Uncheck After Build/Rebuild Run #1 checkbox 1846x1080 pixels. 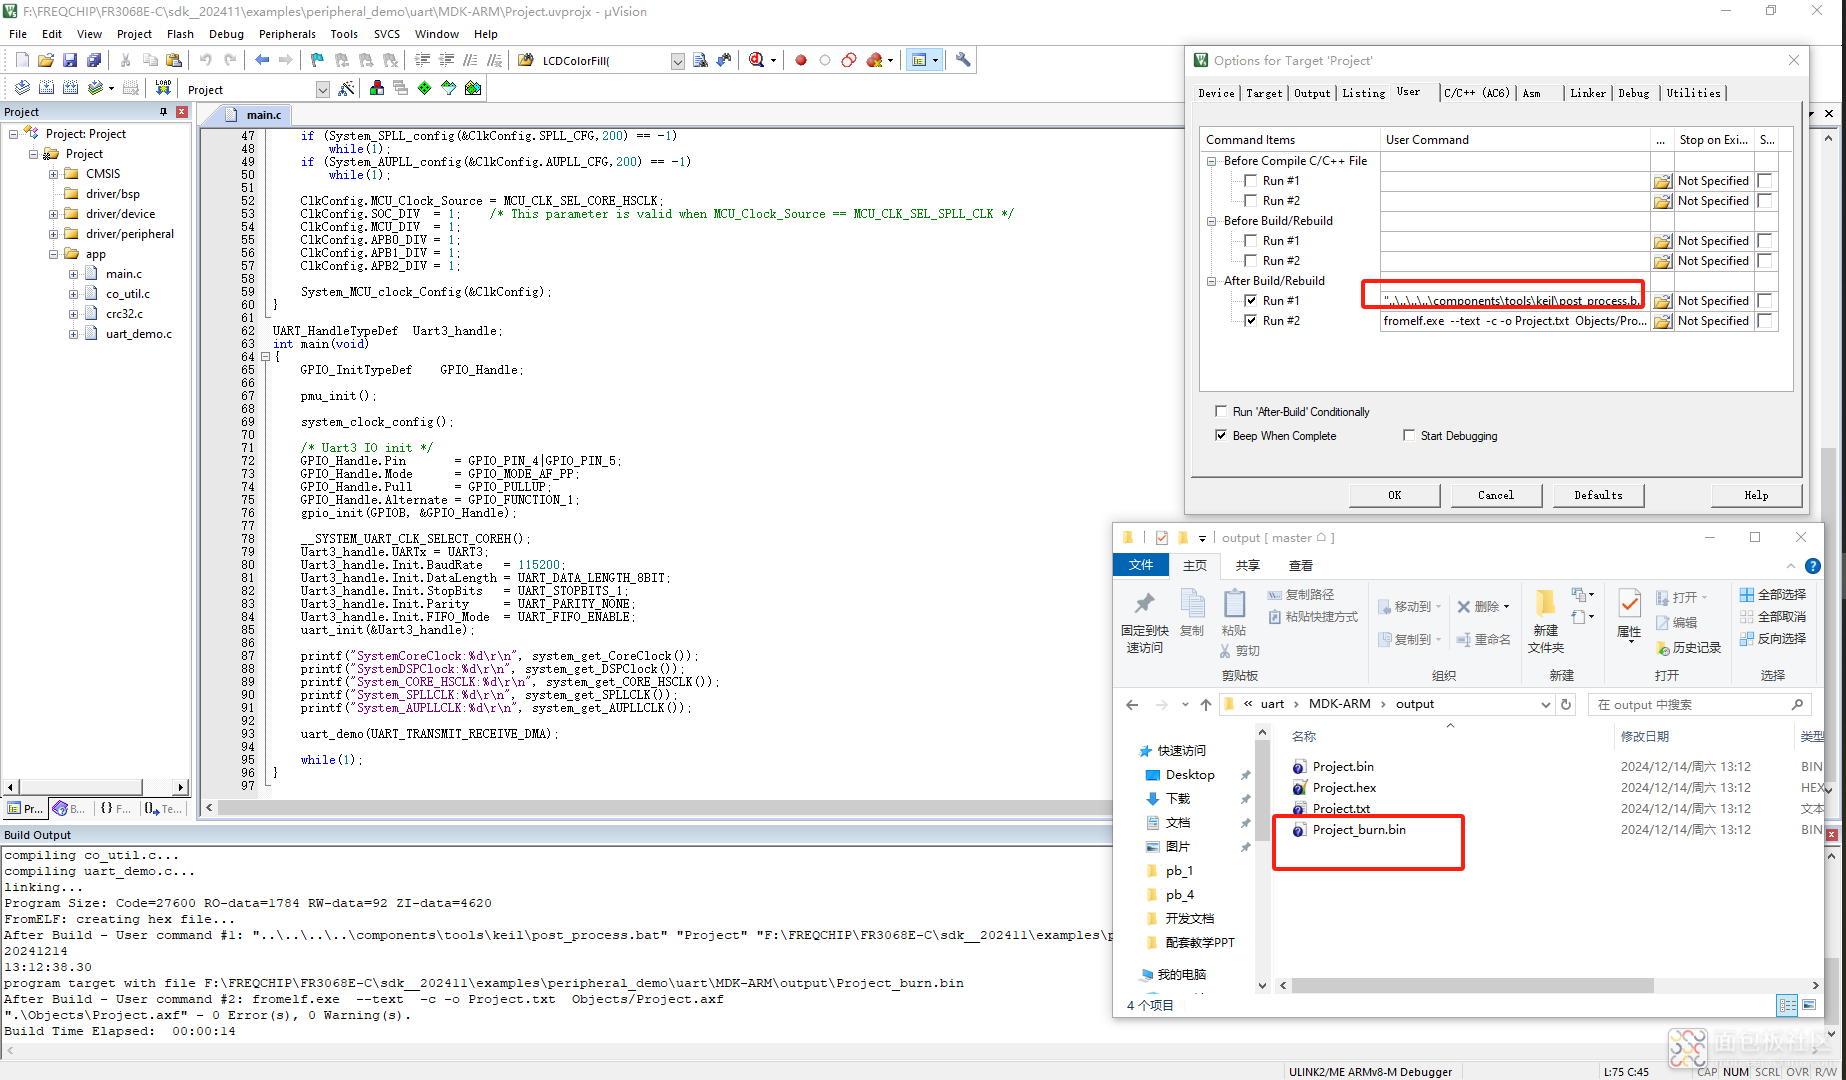[1250, 301]
